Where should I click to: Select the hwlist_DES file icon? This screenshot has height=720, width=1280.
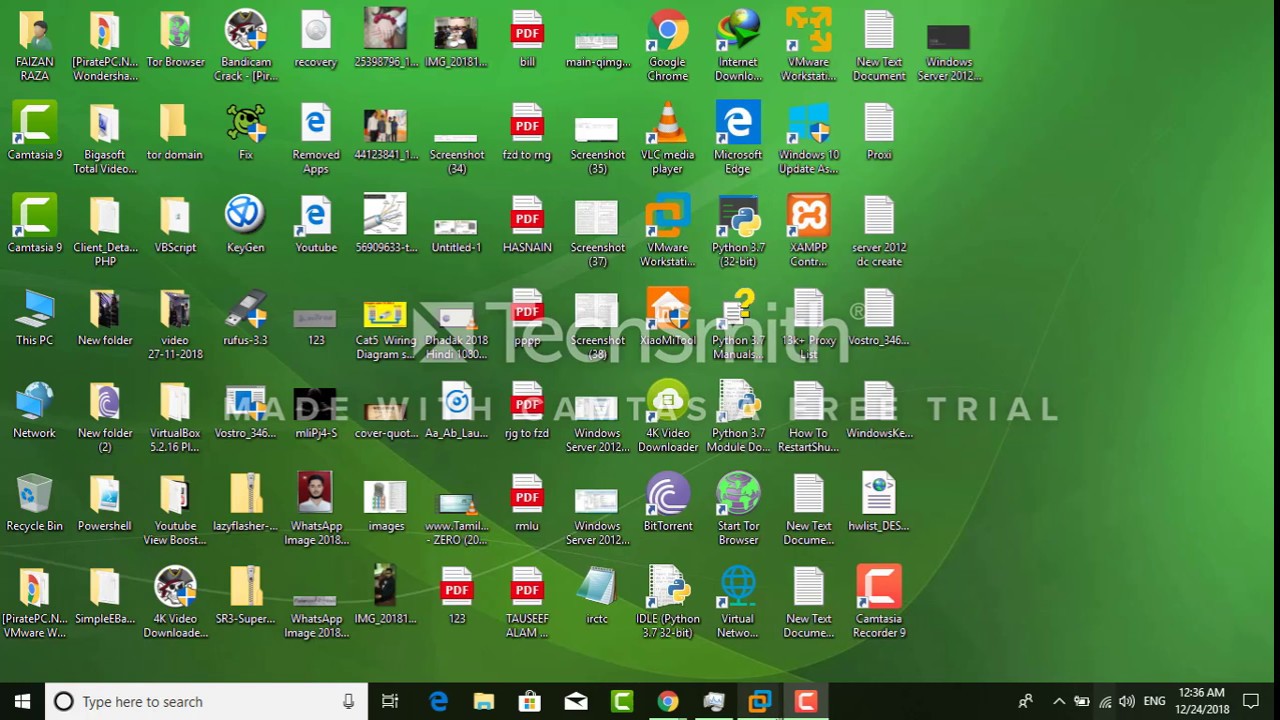tap(879, 504)
